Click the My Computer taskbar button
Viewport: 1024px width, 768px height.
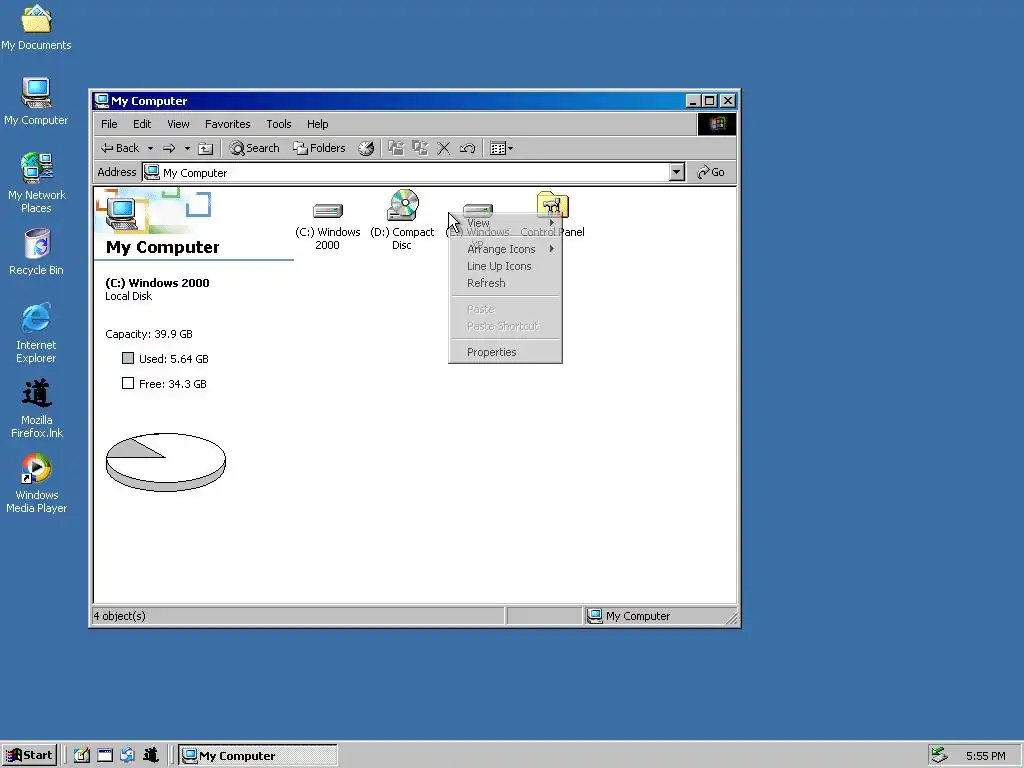tap(258, 755)
